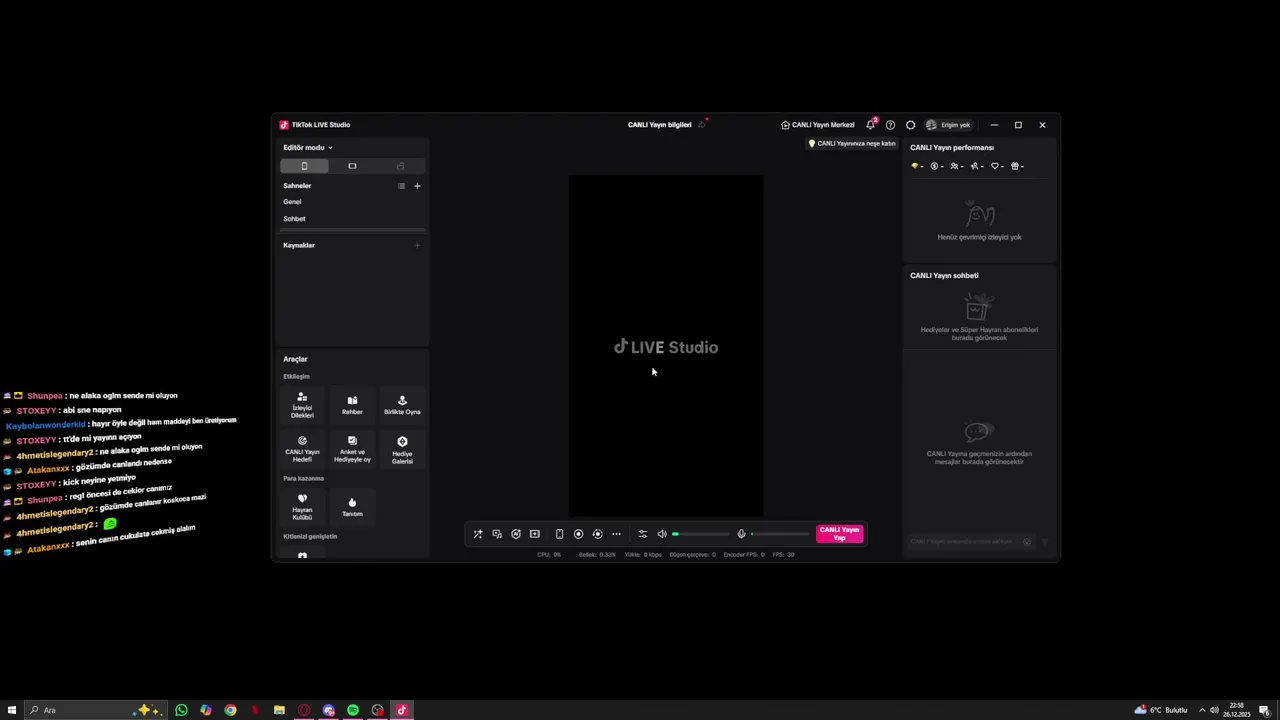Open Hayran Kulübü tool
This screenshot has width=1280, height=720.
point(302,507)
